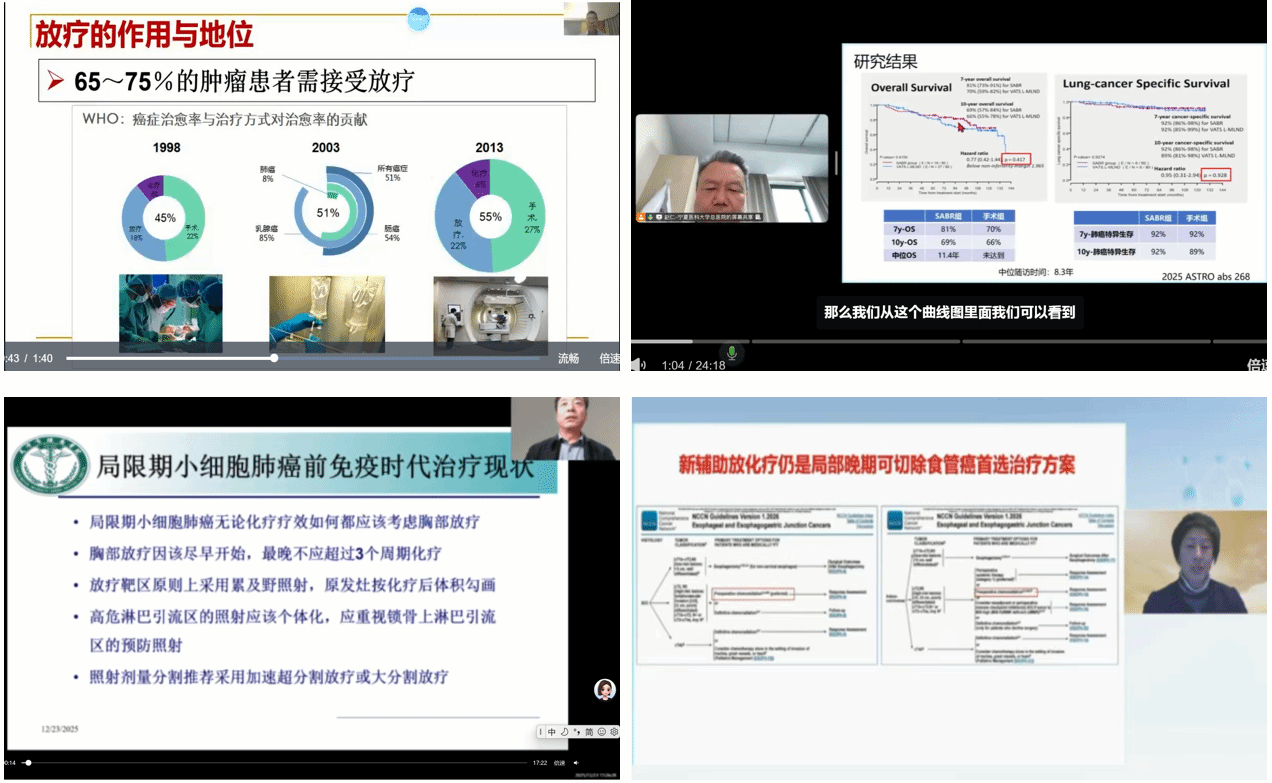Click the volume icon beside 倍速 in bottom-left player
1272x783 pixels.
tap(578, 761)
